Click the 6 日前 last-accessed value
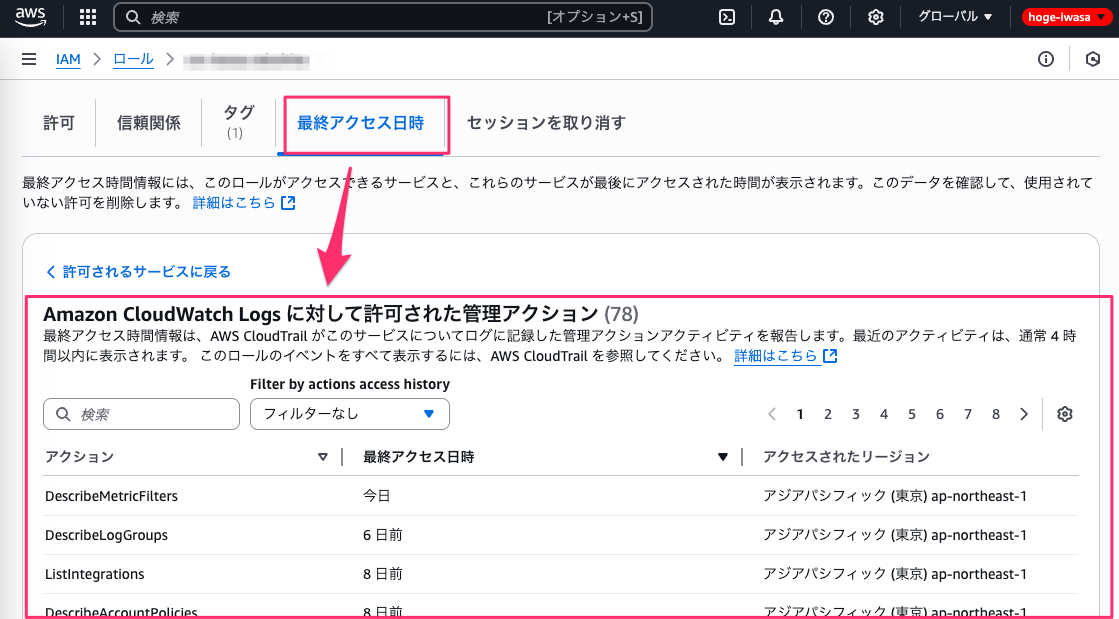 (383, 535)
